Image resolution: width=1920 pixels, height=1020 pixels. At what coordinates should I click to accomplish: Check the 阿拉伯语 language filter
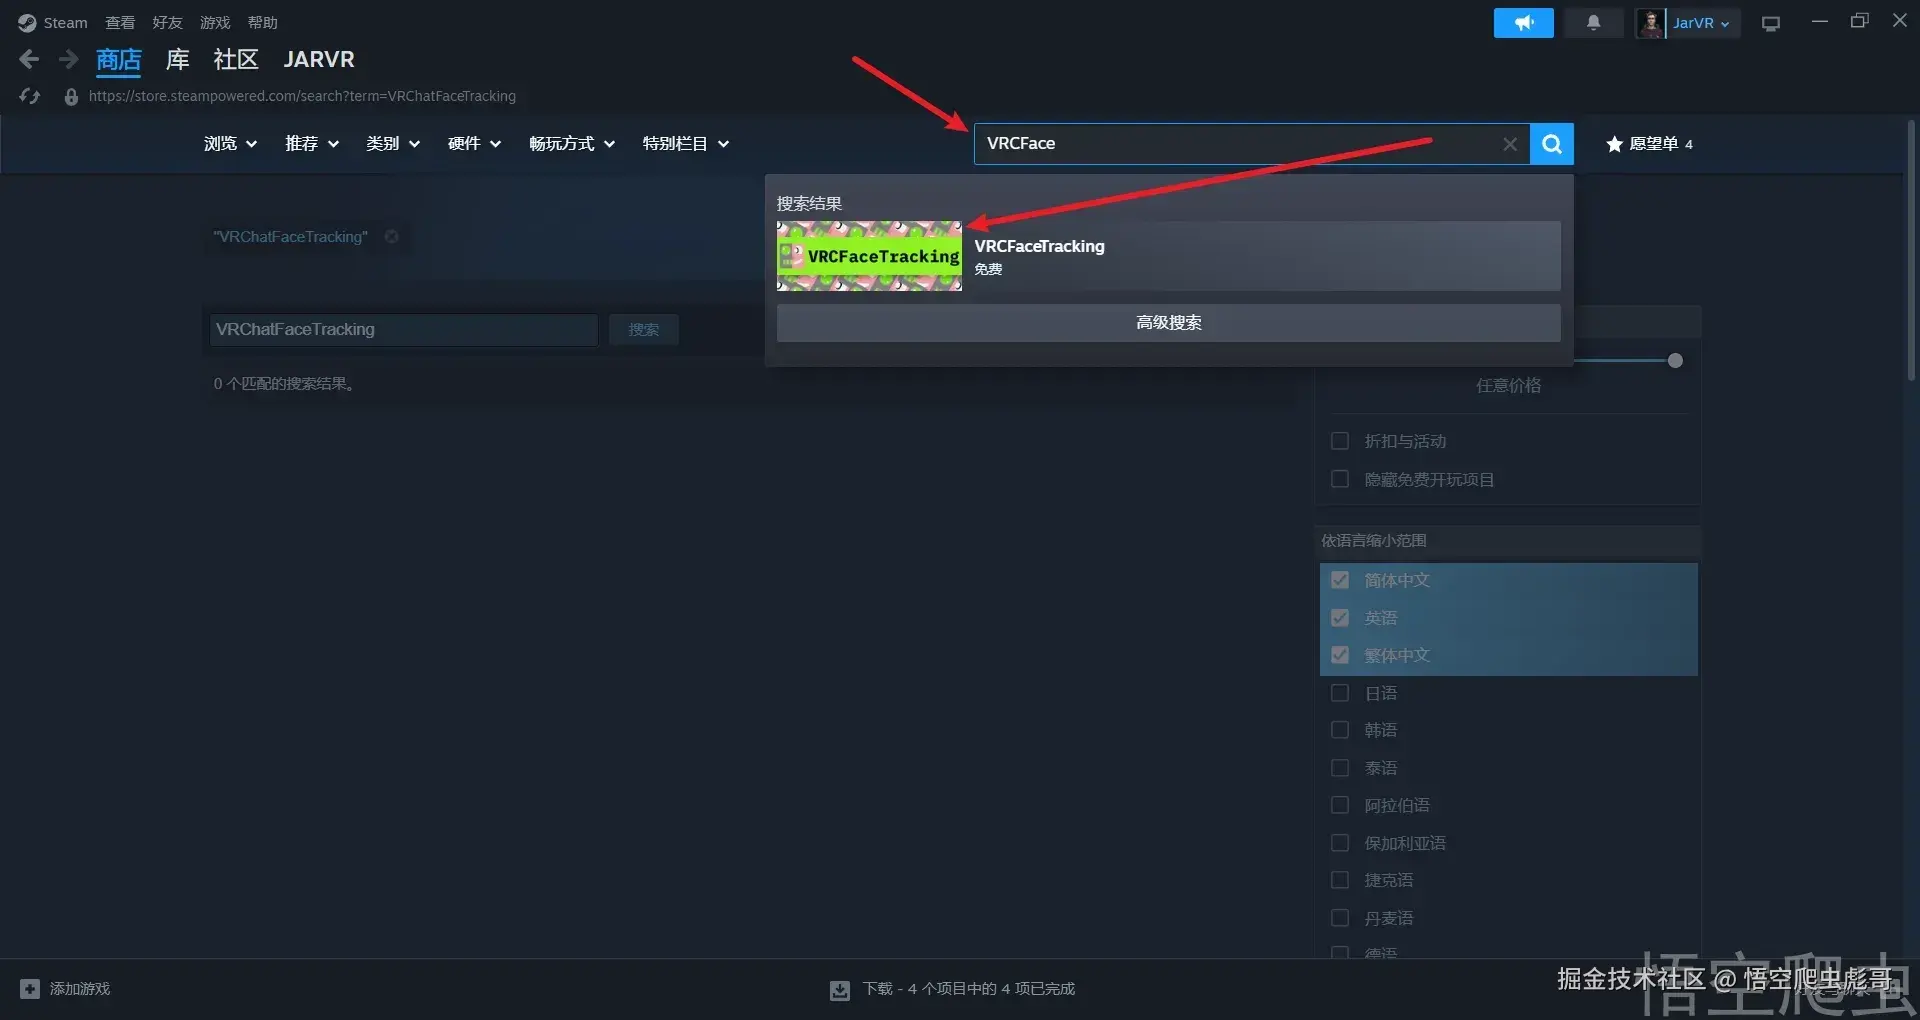[1340, 805]
